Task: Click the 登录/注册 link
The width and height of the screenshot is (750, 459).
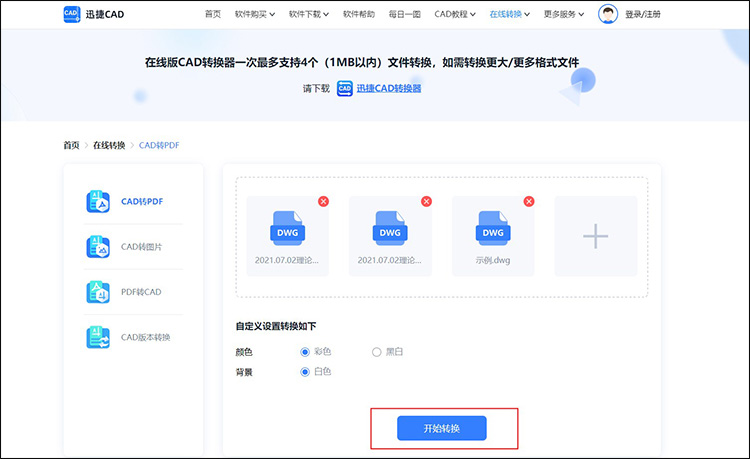Action: [643, 14]
